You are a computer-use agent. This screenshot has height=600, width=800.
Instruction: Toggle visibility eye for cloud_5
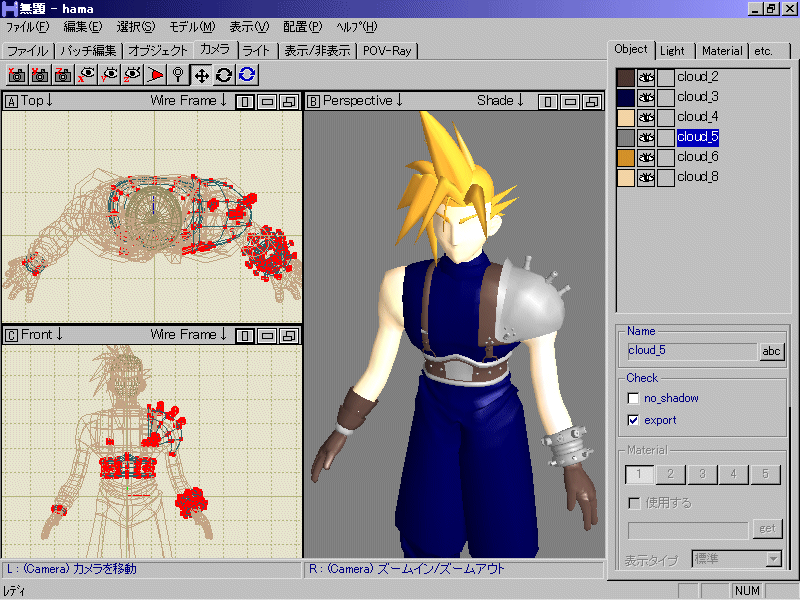646,137
